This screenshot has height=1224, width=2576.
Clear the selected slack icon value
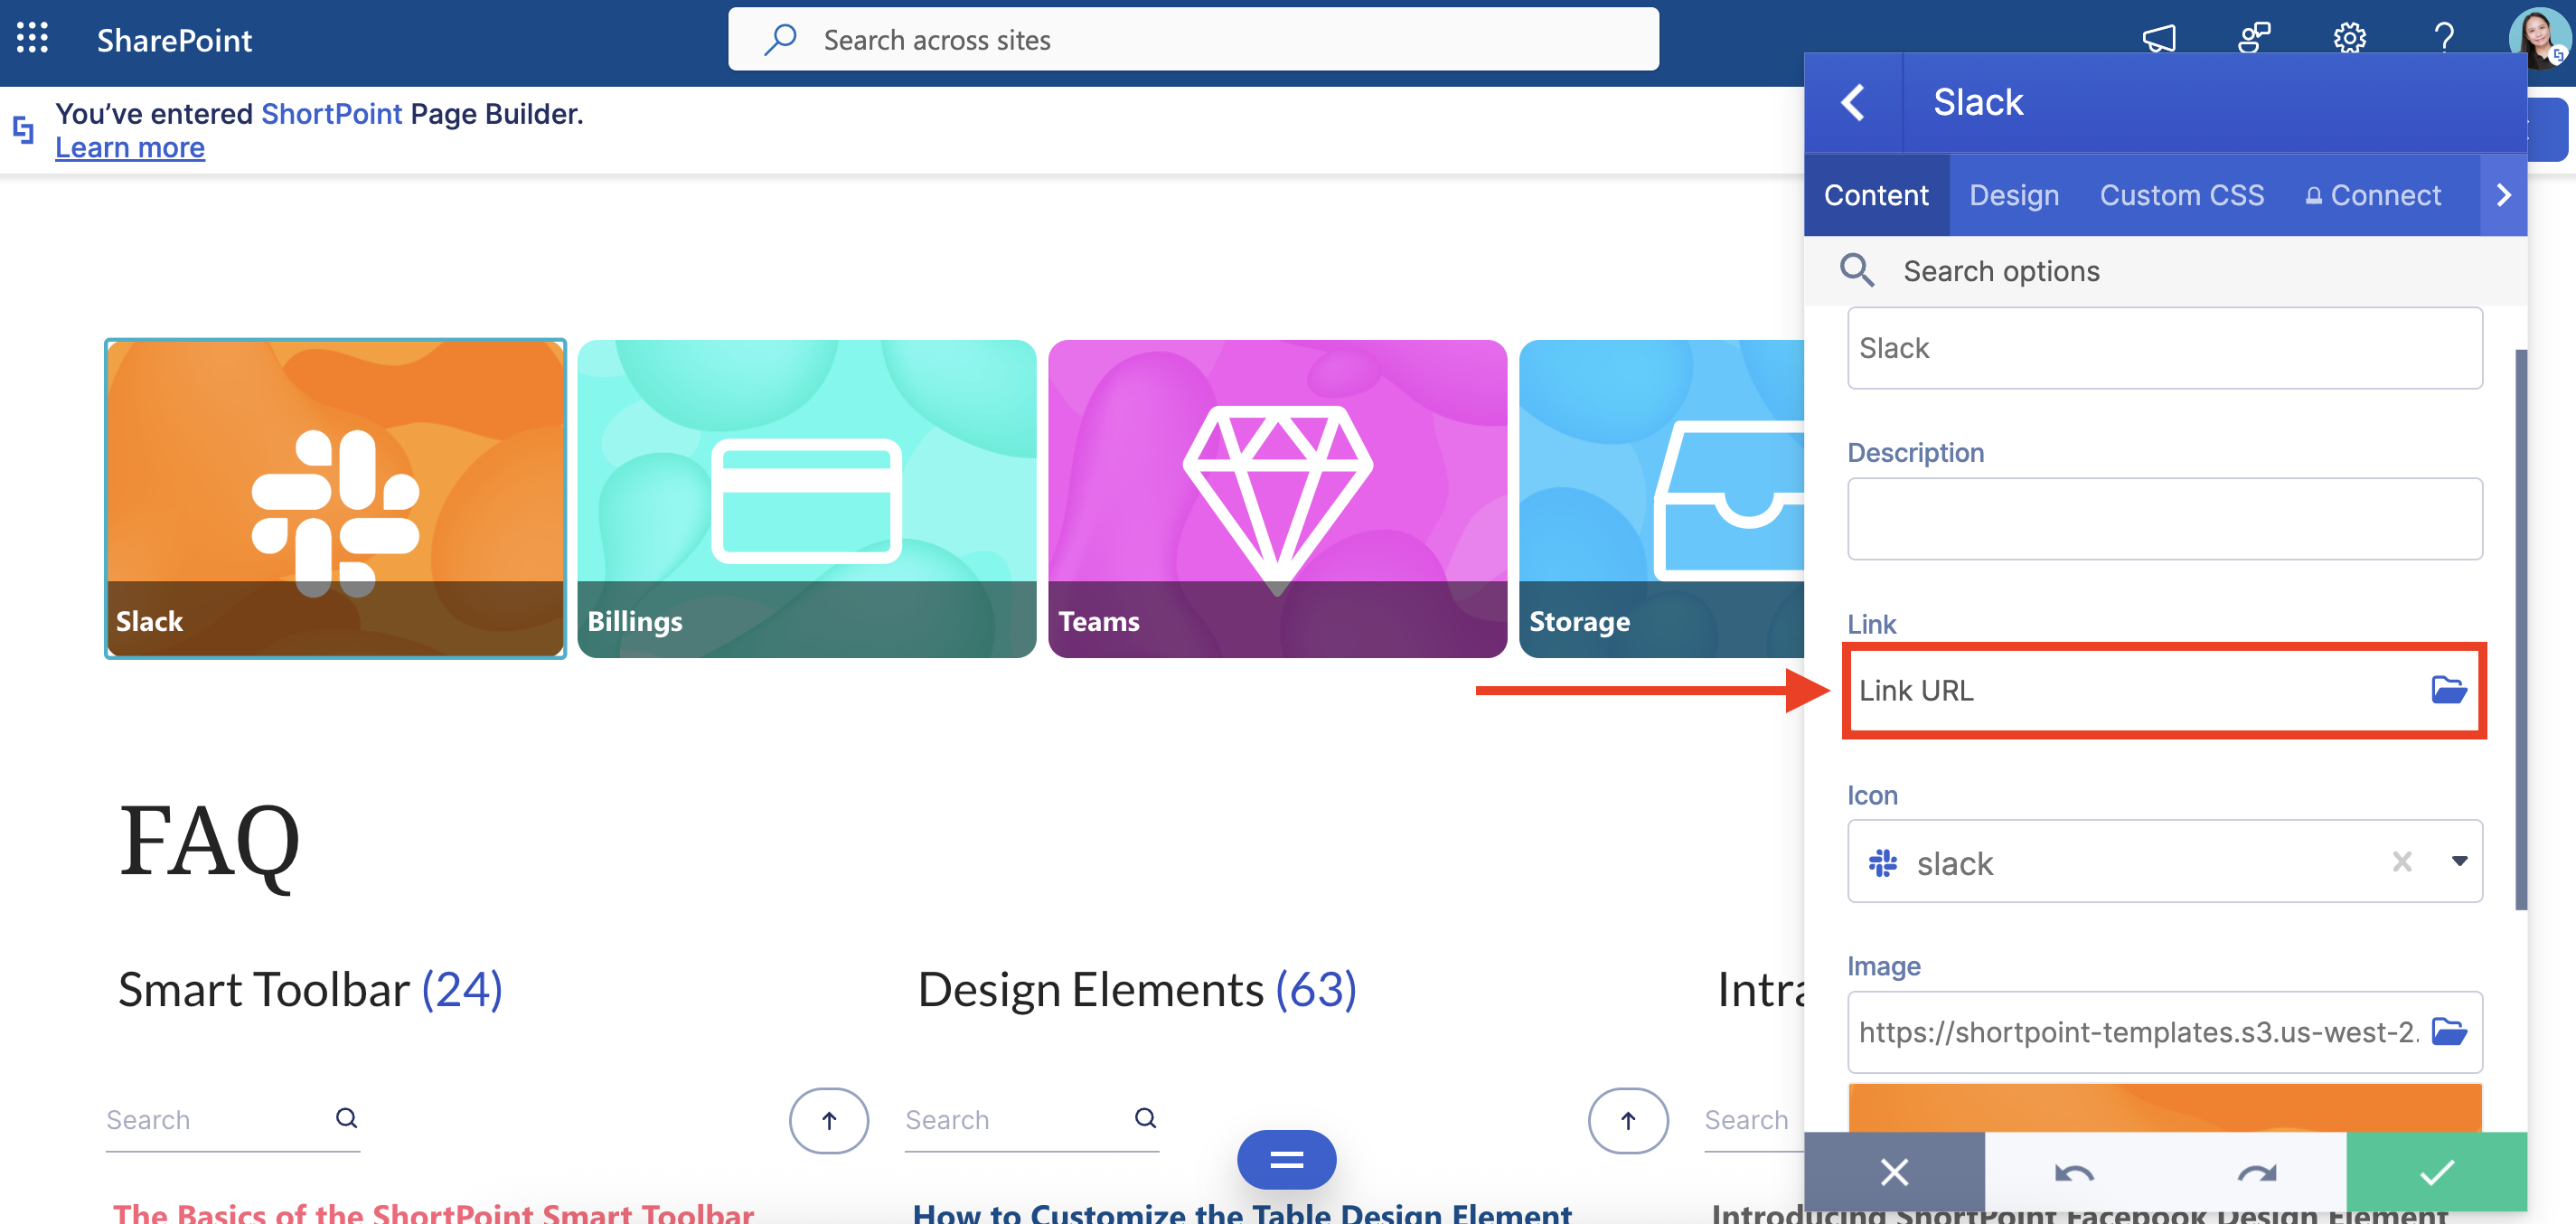pyautogui.click(x=2401, y=861)
